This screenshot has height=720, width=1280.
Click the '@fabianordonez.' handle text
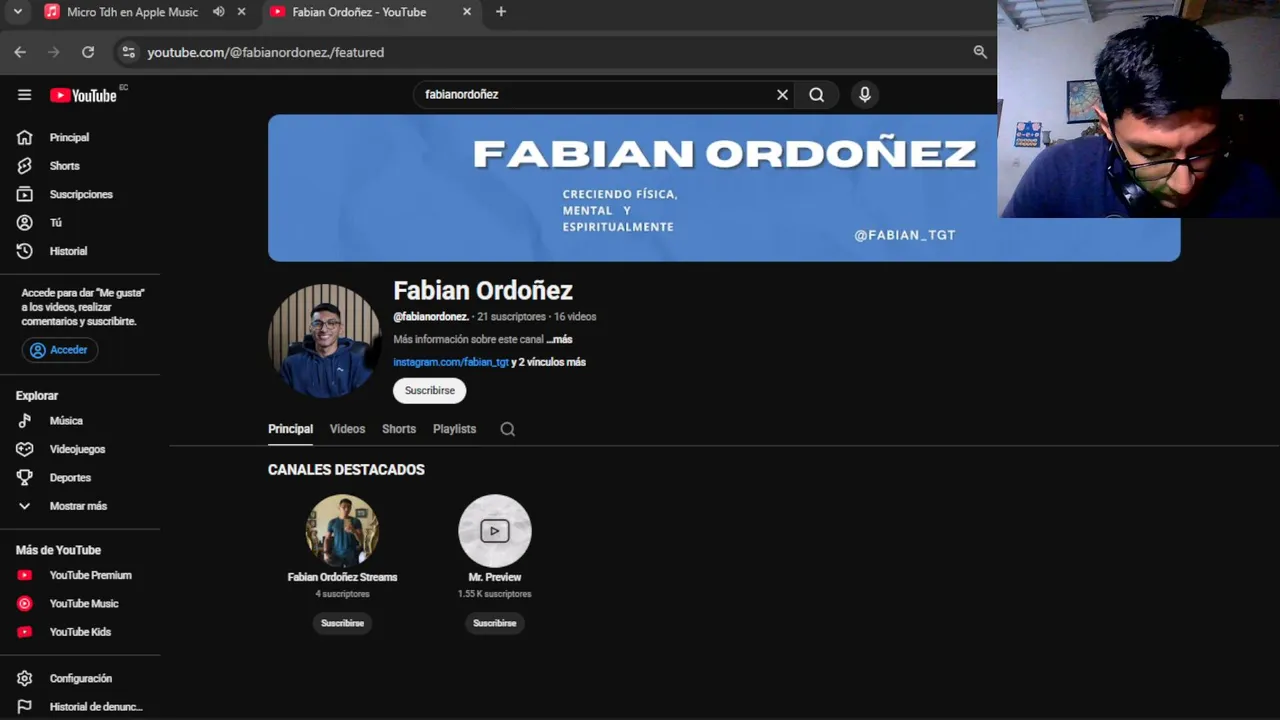pos(431,317)
